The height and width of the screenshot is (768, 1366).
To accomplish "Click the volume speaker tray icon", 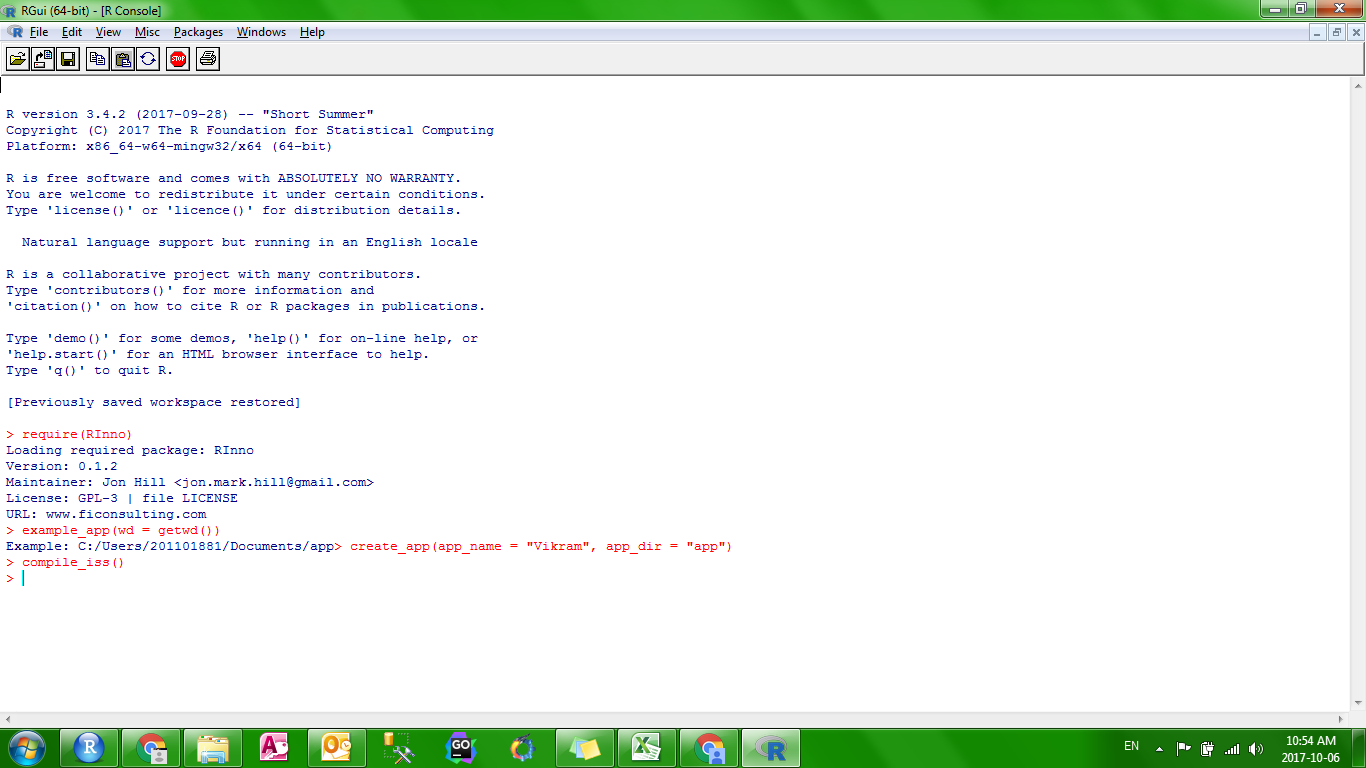I will (1256, 748).
